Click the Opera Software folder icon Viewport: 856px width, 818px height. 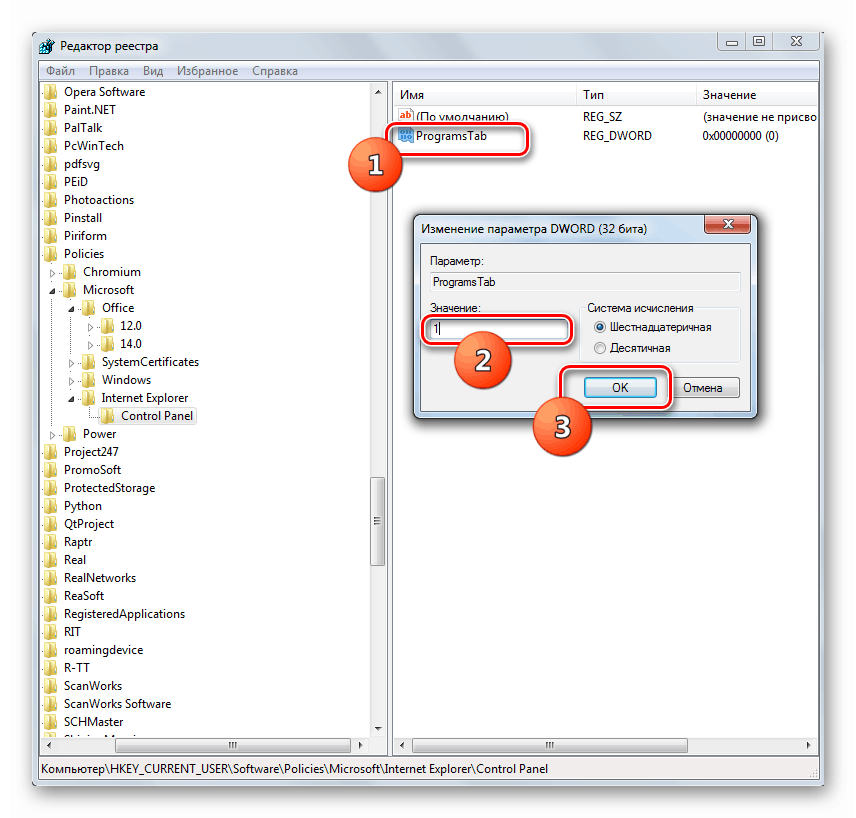[x=50, y=92]
